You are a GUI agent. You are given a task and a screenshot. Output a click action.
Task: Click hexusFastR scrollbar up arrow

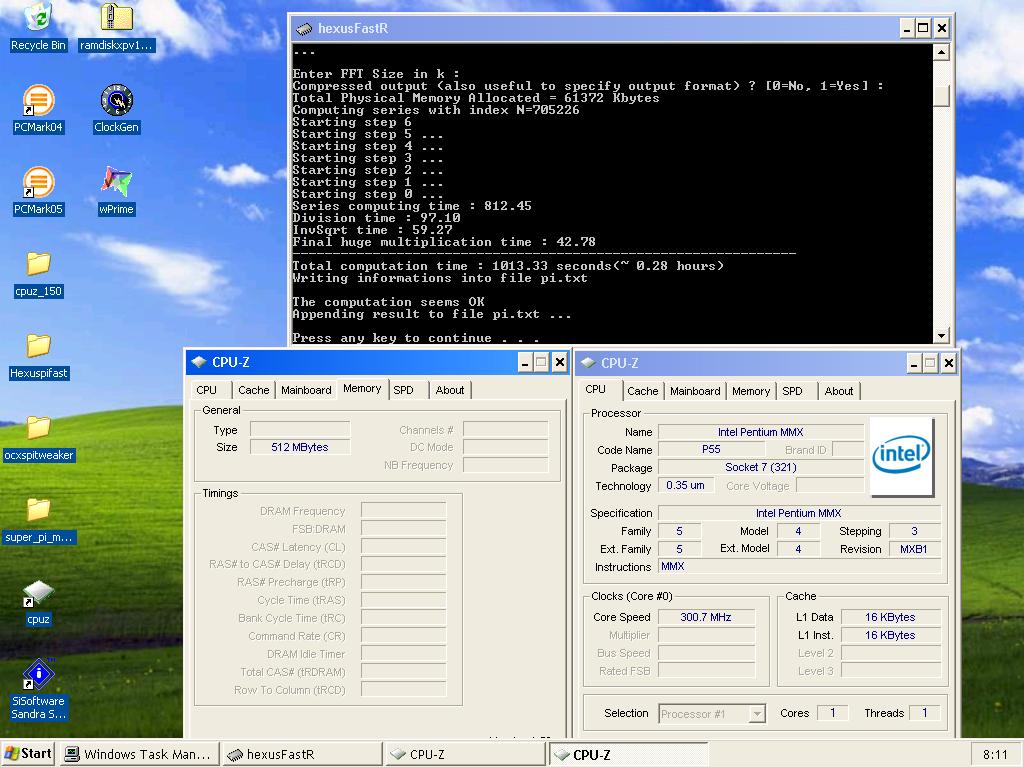941,52
